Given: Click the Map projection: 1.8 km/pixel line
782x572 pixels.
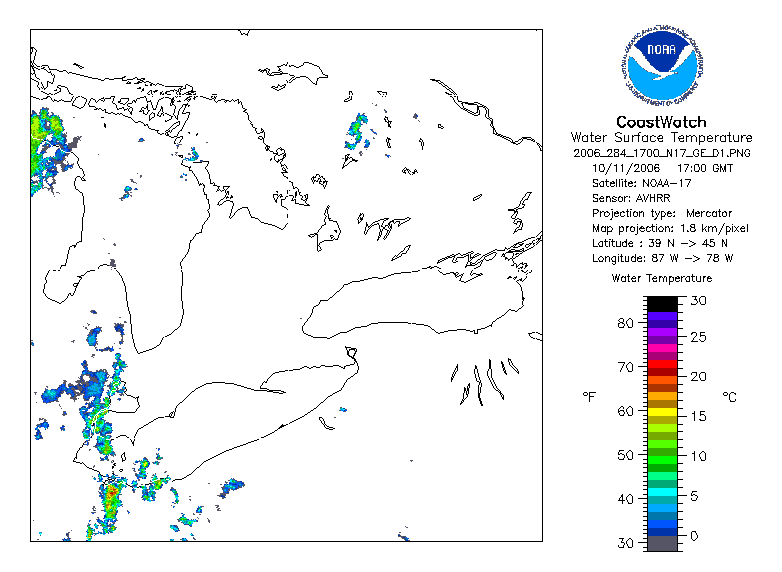Looking at the screenshot, I should coord(670,228).
